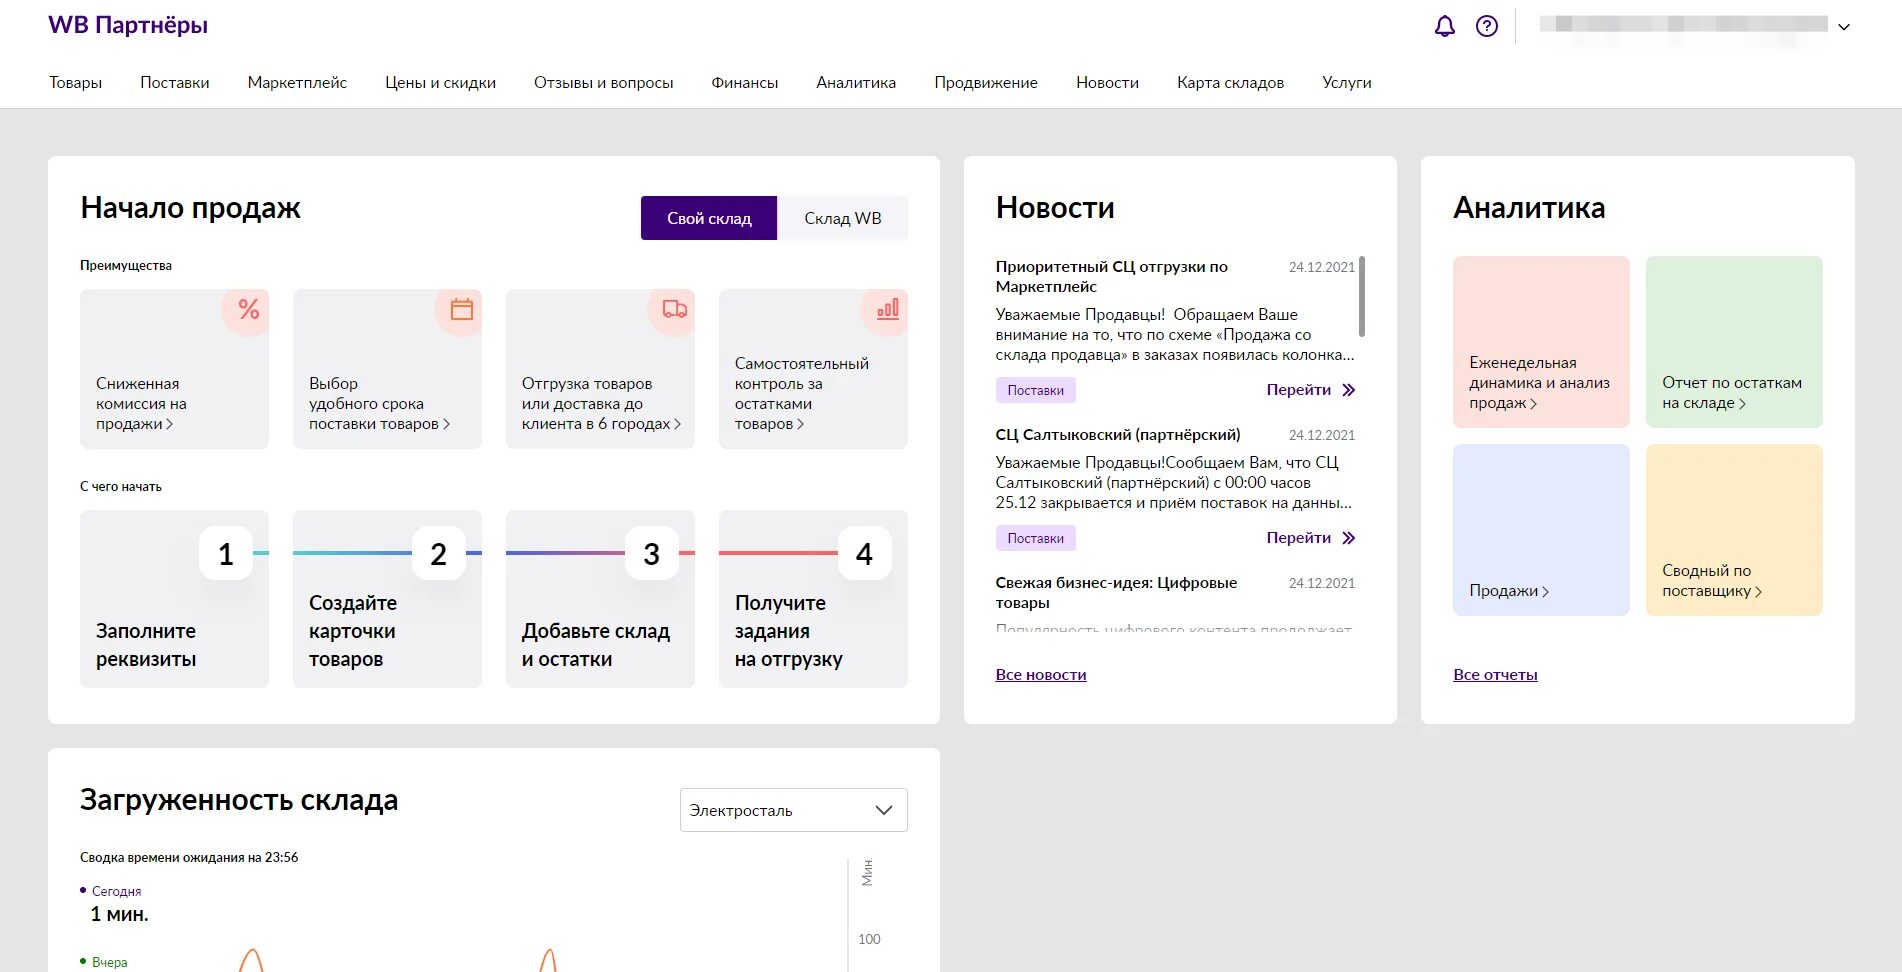Click Поставки tag under Приоритетный СЦ news

1035,390
